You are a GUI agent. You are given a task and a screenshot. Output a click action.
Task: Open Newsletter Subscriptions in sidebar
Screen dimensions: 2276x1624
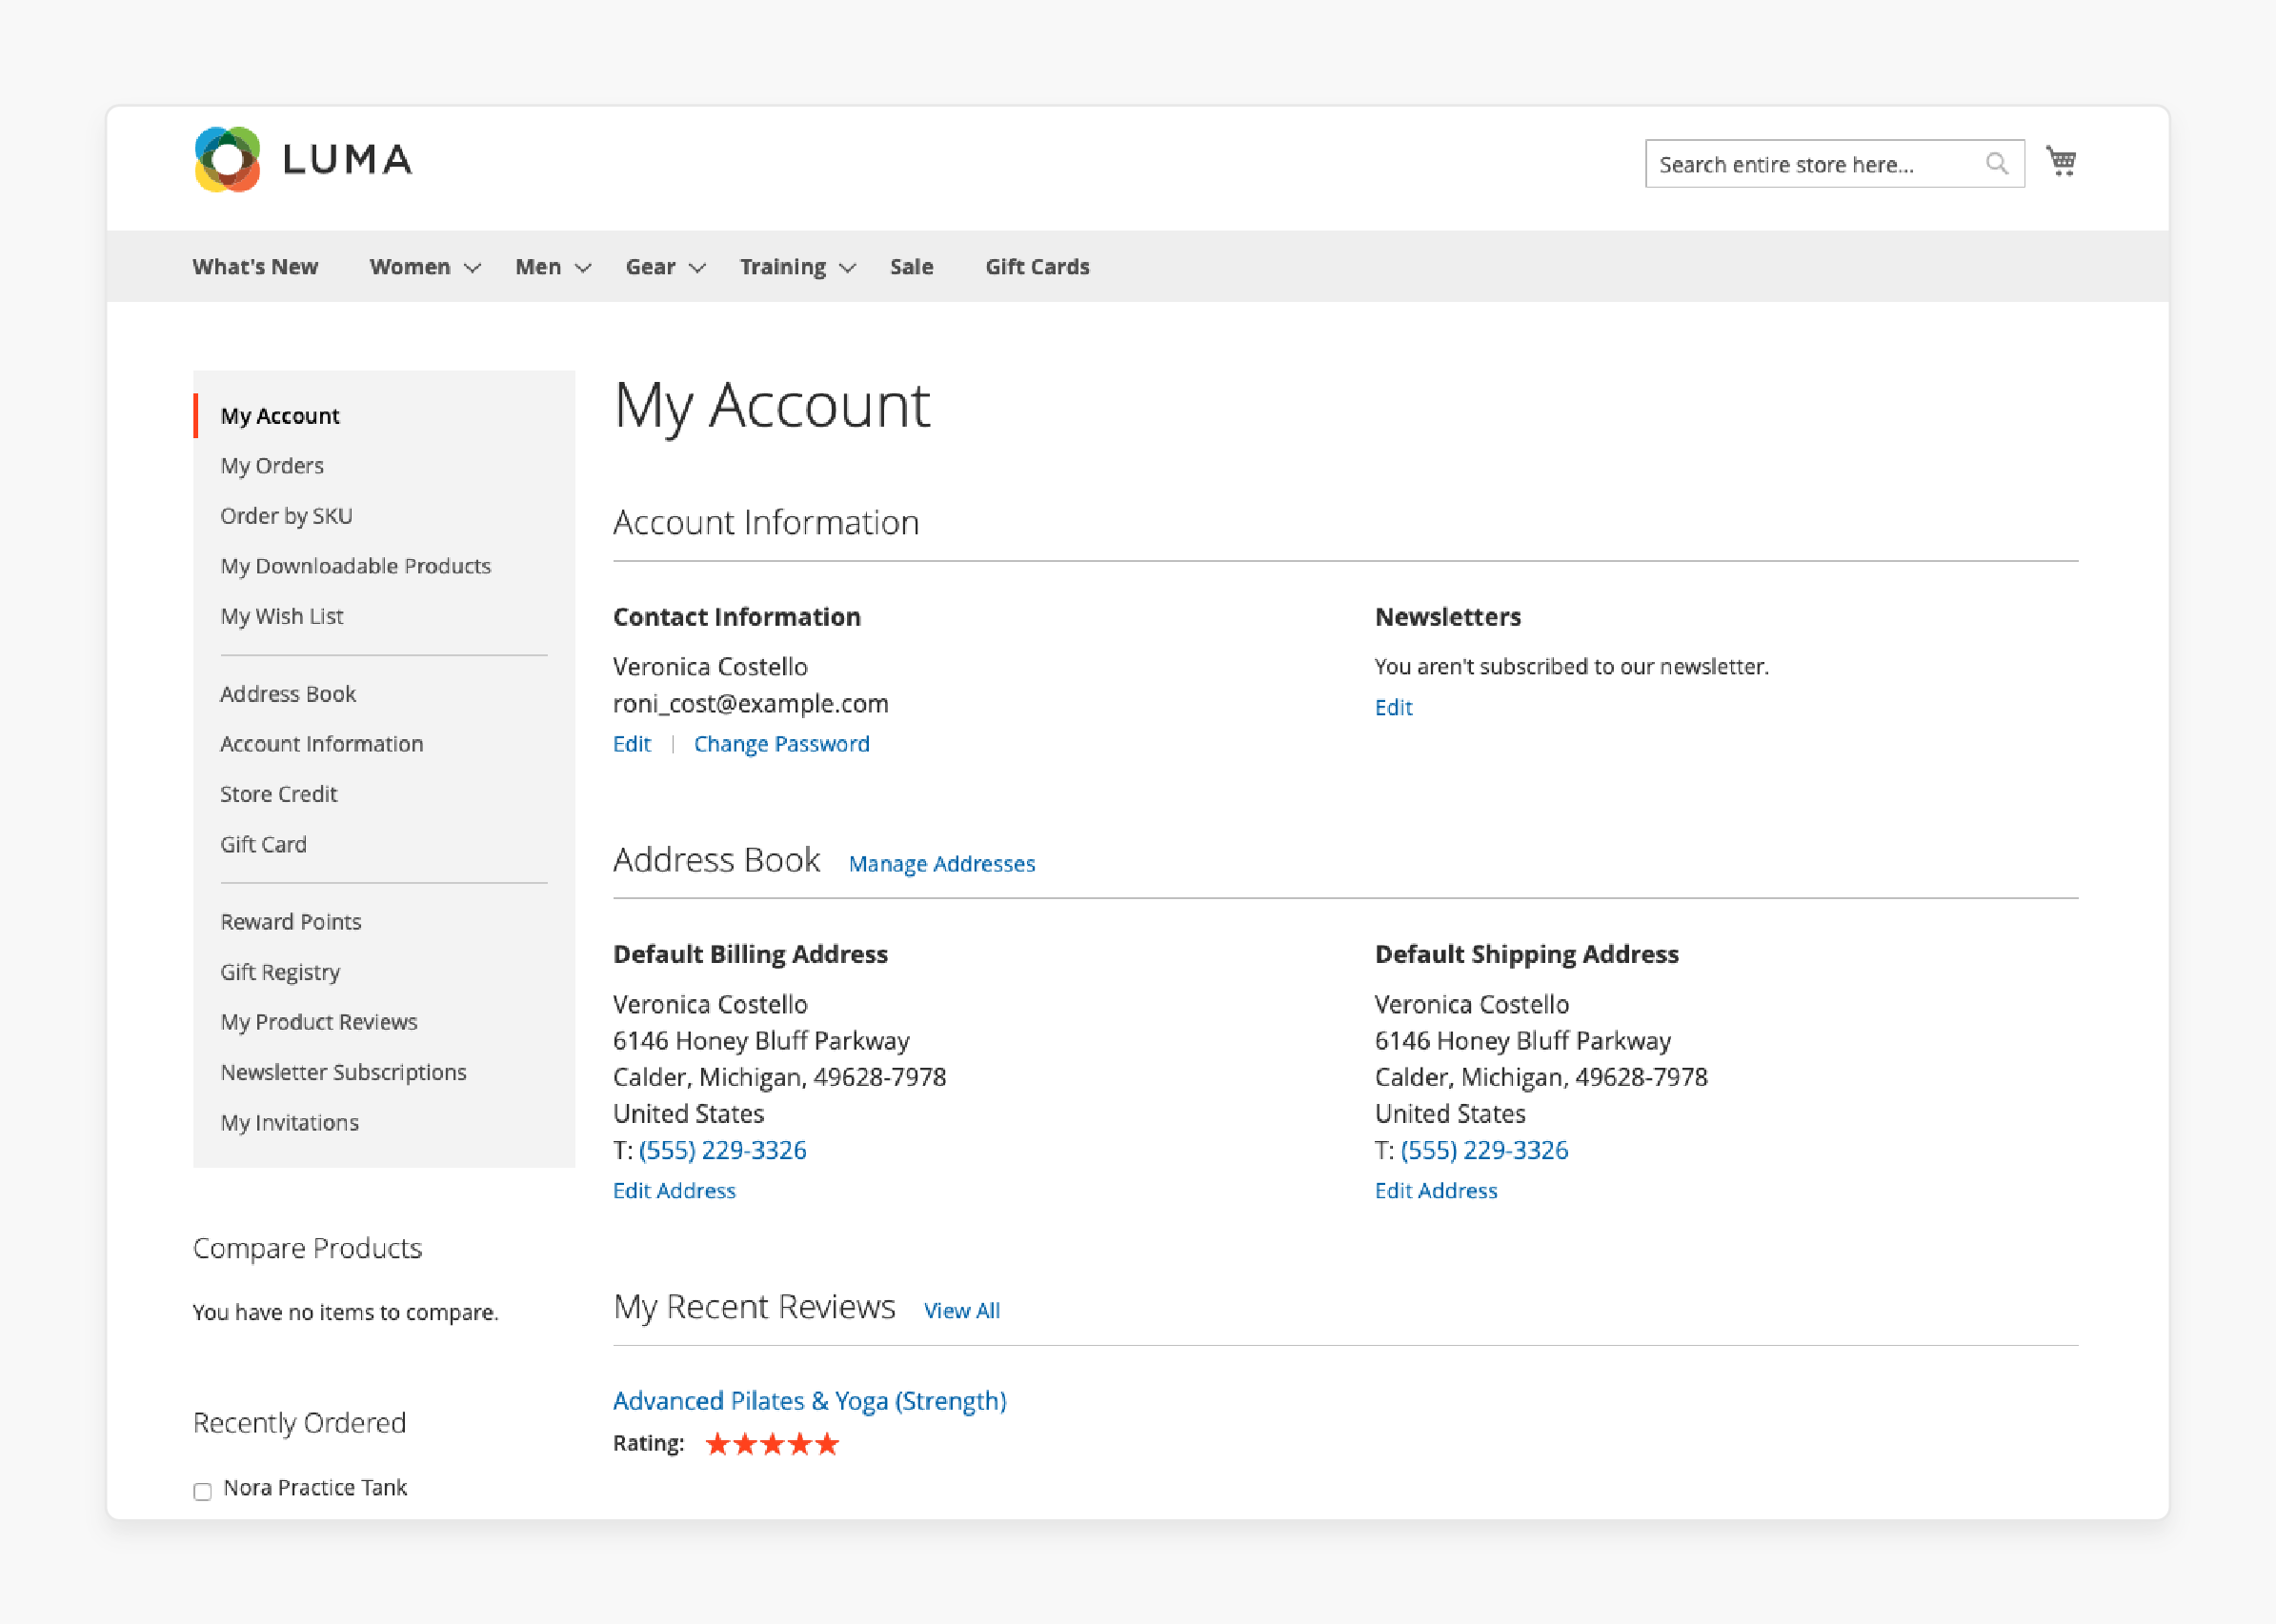(343, 1072)
